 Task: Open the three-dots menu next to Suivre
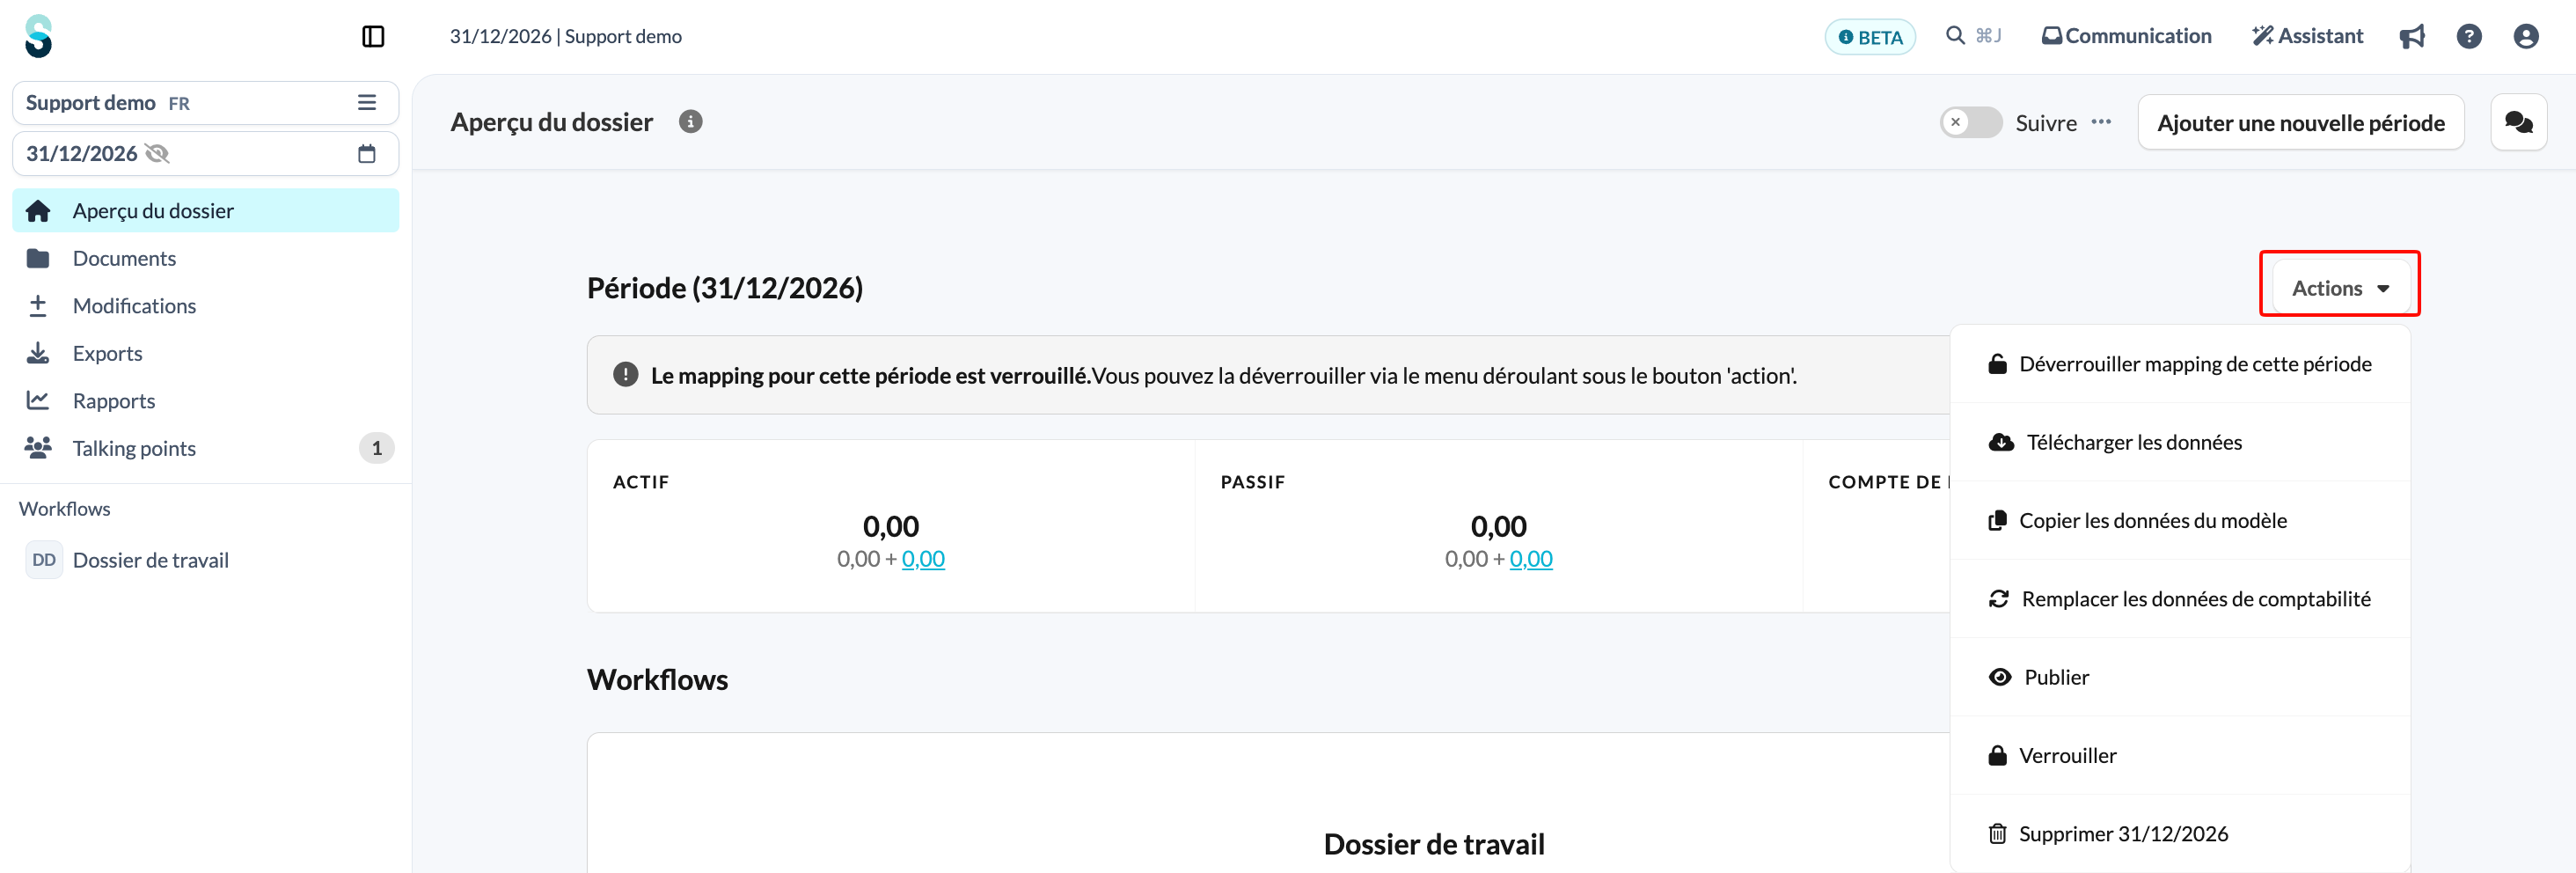[2101, 122]
